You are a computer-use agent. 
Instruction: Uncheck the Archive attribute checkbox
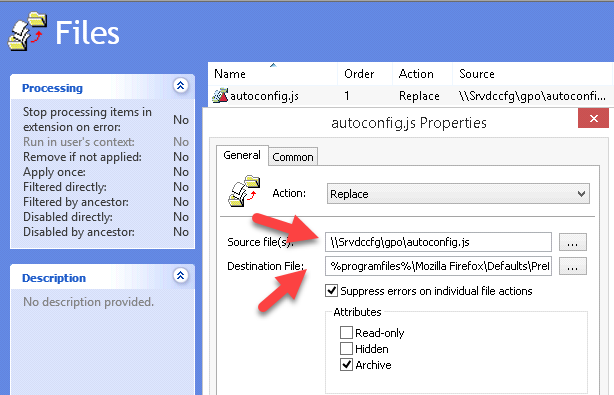coord(346,364)
